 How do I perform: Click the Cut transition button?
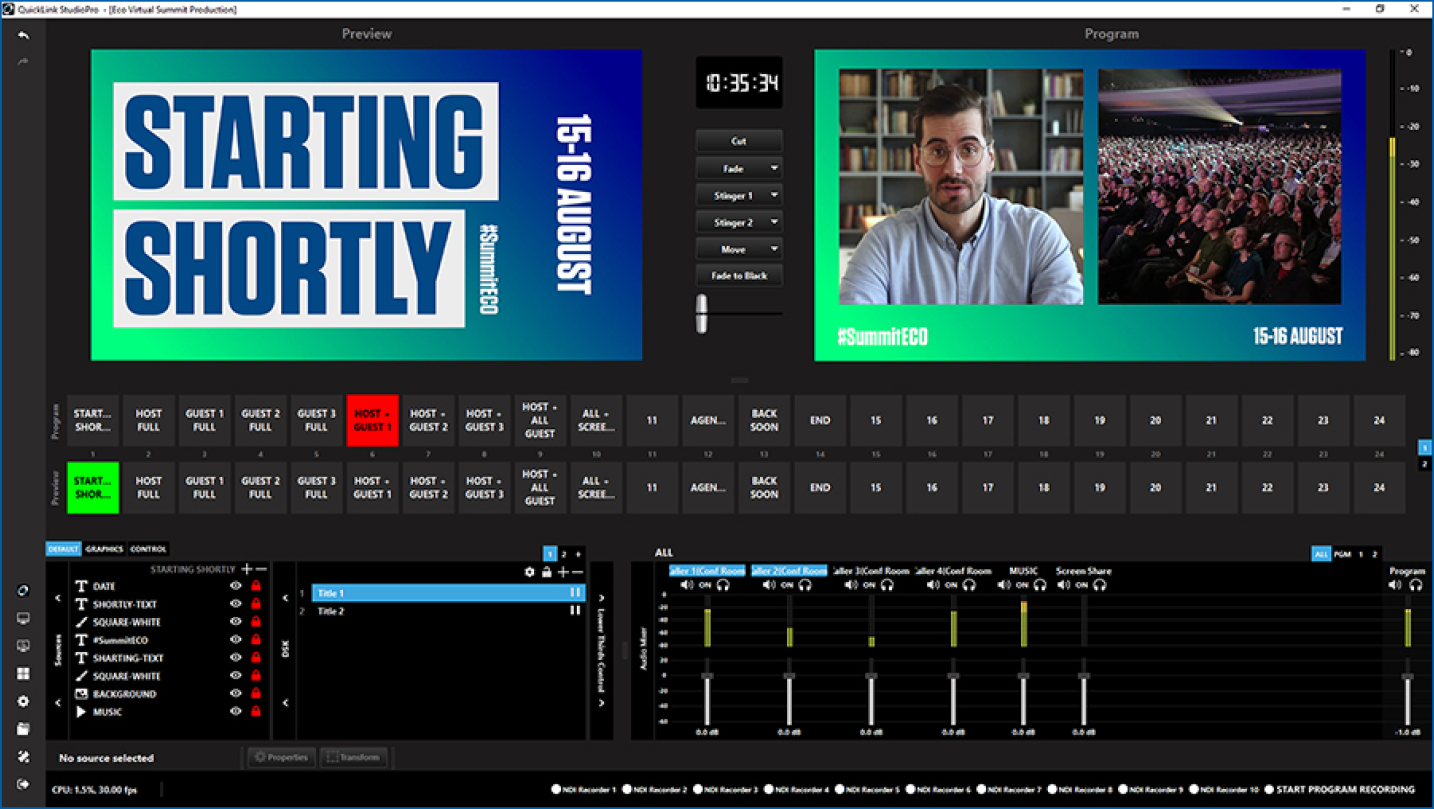738,141
